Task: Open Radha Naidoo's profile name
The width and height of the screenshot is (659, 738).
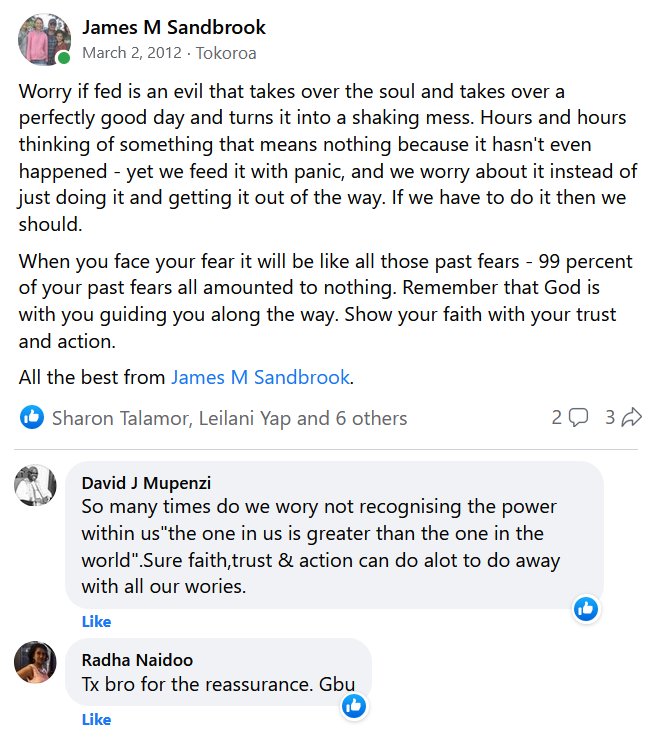Action: tap(137, 660)
